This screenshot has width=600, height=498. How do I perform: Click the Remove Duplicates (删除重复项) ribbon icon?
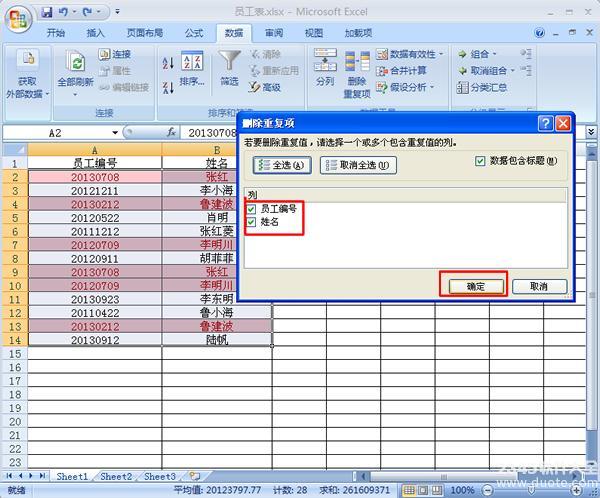coord(357,64)
